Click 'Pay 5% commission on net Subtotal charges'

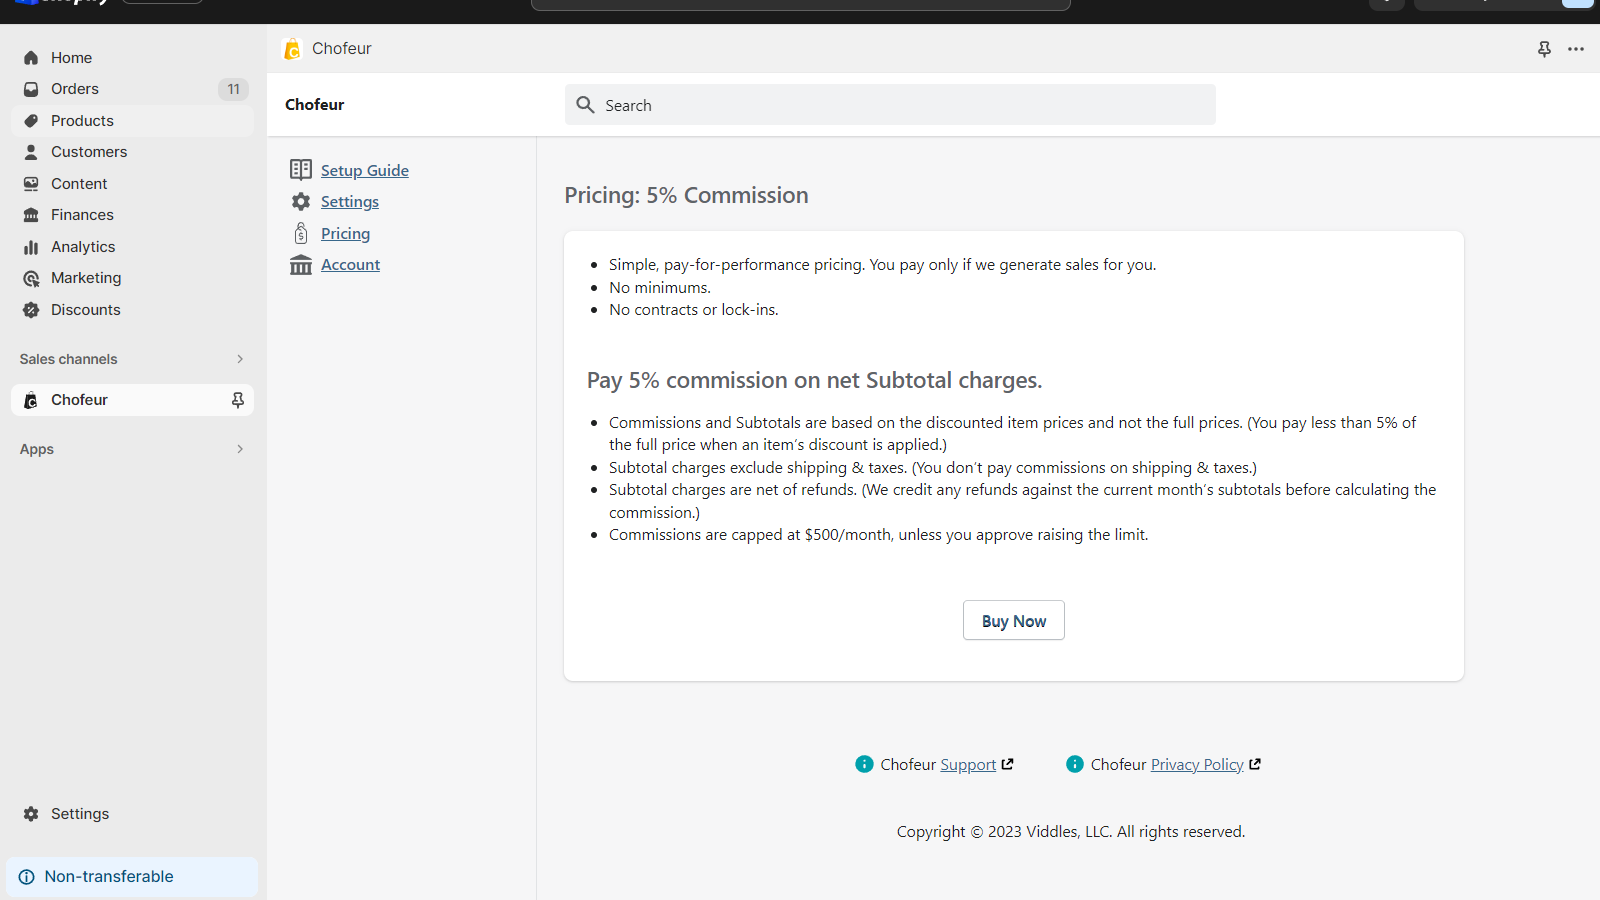coord(814,380)
